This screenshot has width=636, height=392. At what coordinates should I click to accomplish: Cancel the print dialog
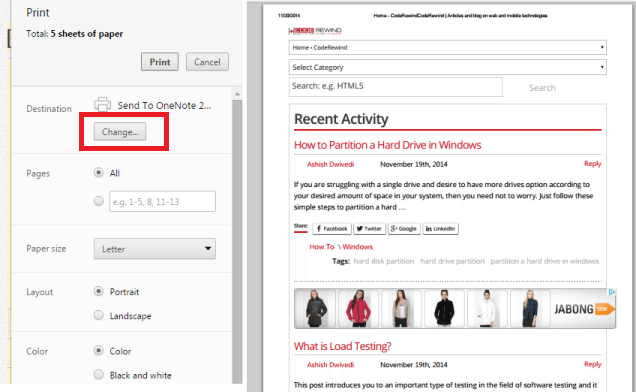click(207, 62)
